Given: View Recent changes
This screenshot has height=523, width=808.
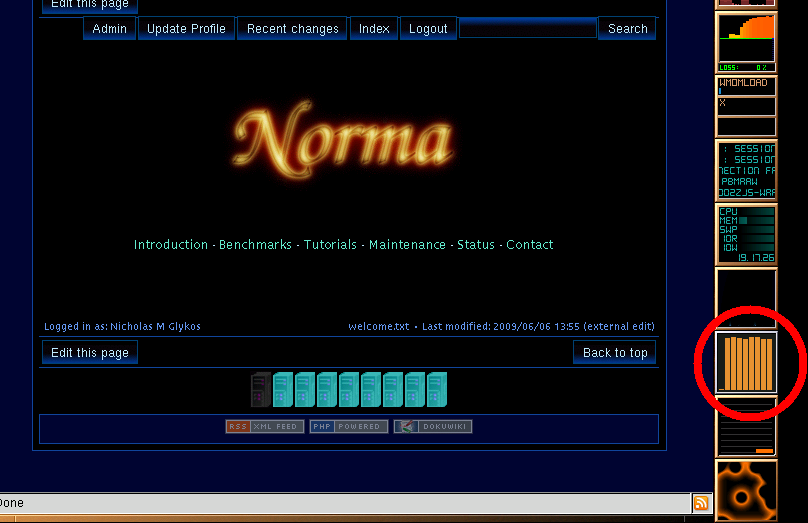Looking at the screenshot, I should [293, 29].
